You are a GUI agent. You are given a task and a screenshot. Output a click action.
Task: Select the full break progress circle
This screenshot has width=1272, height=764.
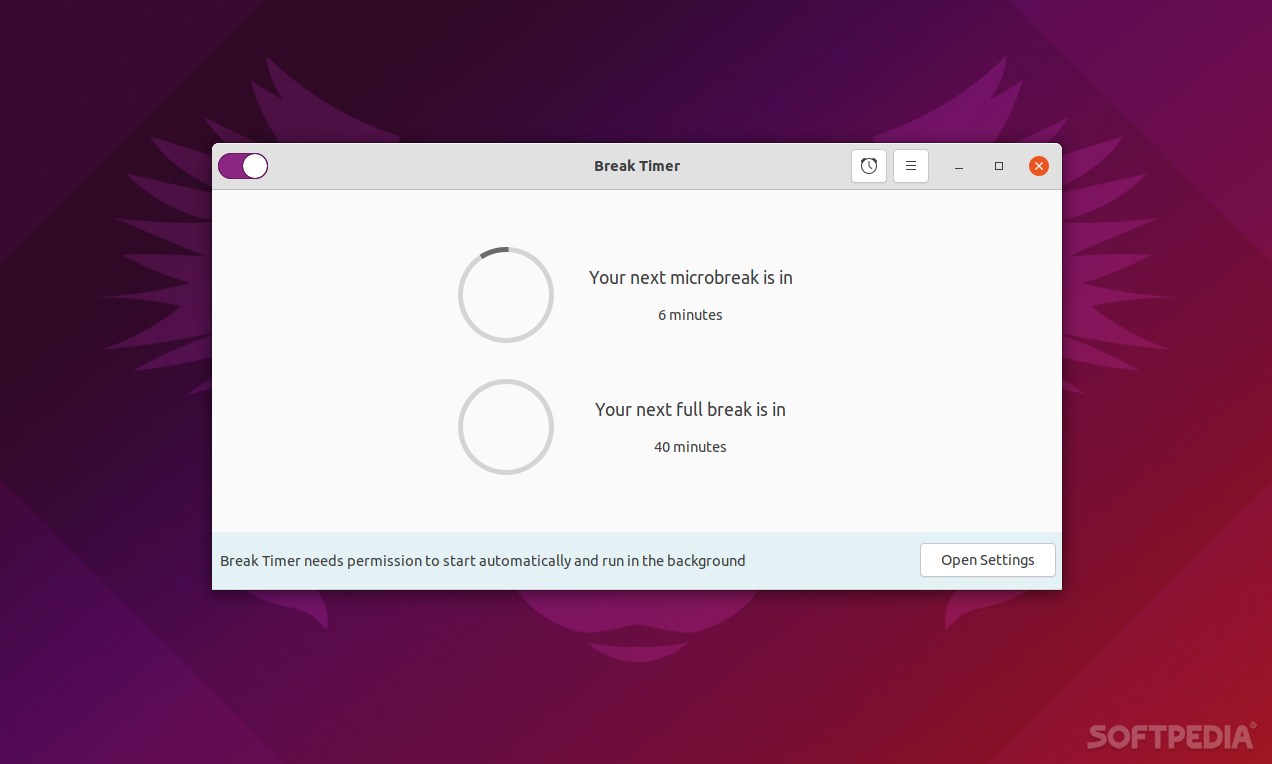(x=506, y=427)
